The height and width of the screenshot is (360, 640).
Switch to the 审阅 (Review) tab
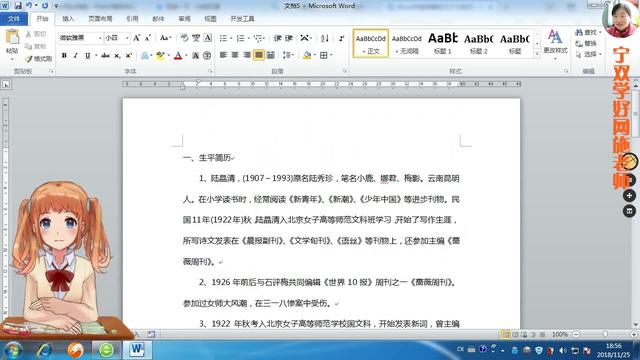pos(184,19)
